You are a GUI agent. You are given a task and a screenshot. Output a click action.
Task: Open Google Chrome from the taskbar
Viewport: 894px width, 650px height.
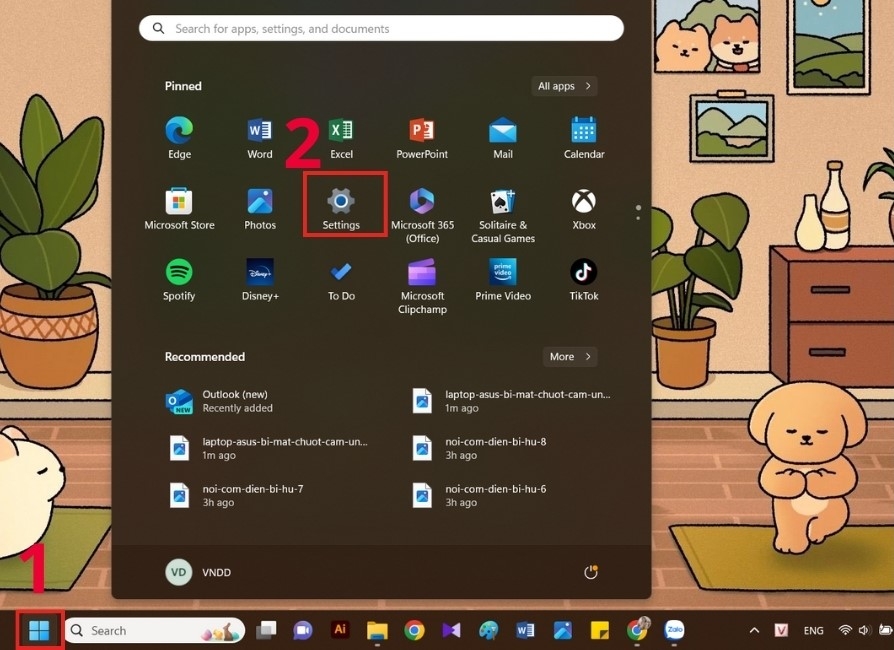pos(415,630)
